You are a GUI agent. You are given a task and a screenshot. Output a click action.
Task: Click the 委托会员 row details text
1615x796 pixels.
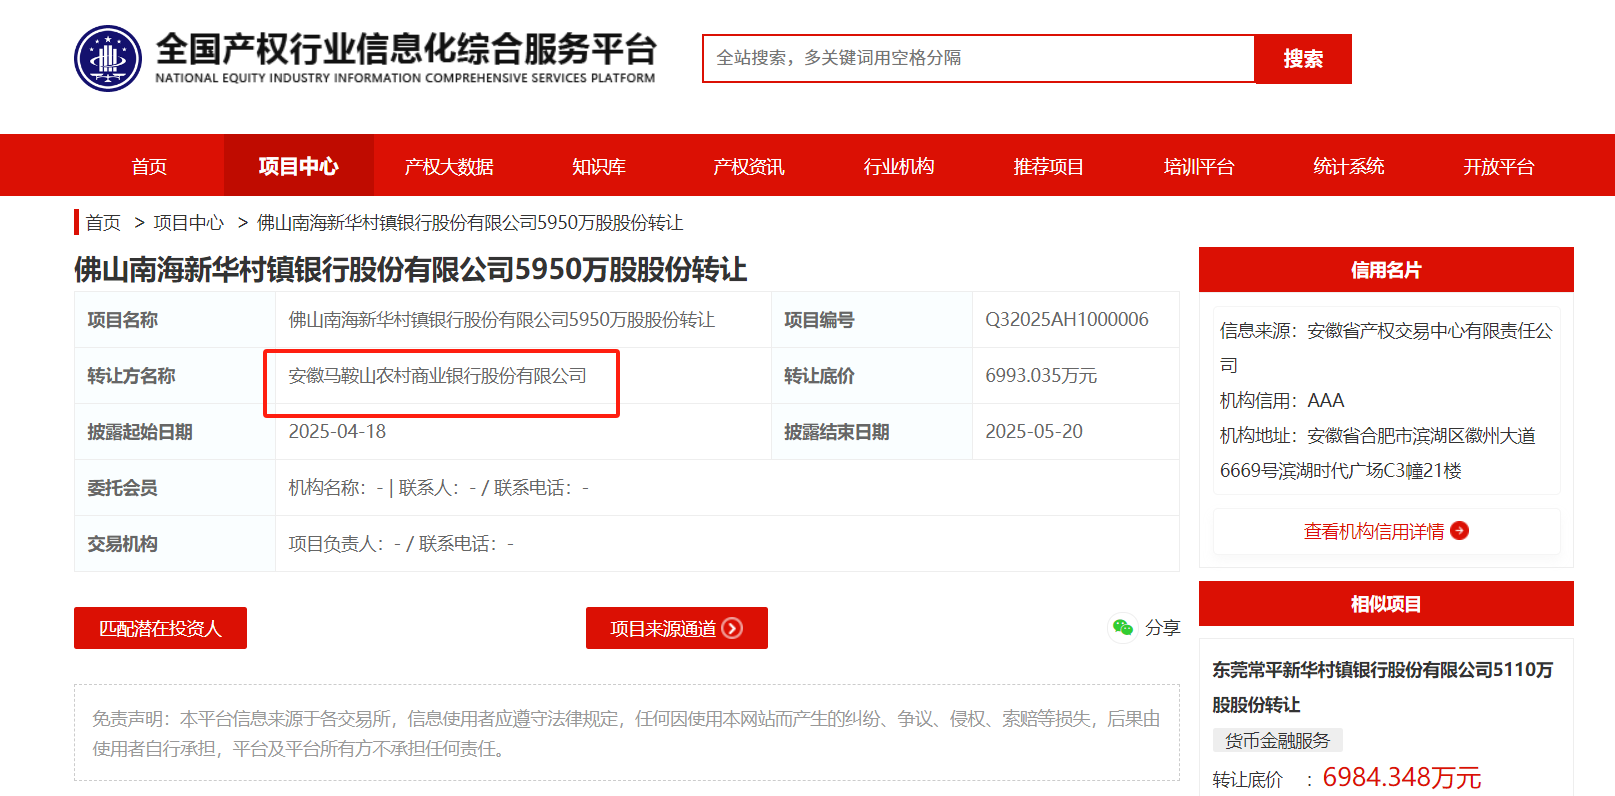pyautogui.click(x=438, y=487)
